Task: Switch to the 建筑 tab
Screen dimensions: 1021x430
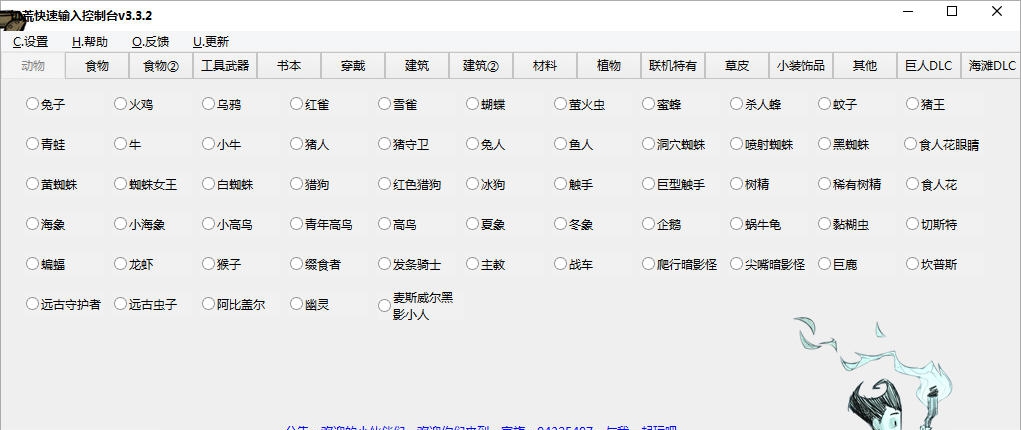Action: coord(417,66)
